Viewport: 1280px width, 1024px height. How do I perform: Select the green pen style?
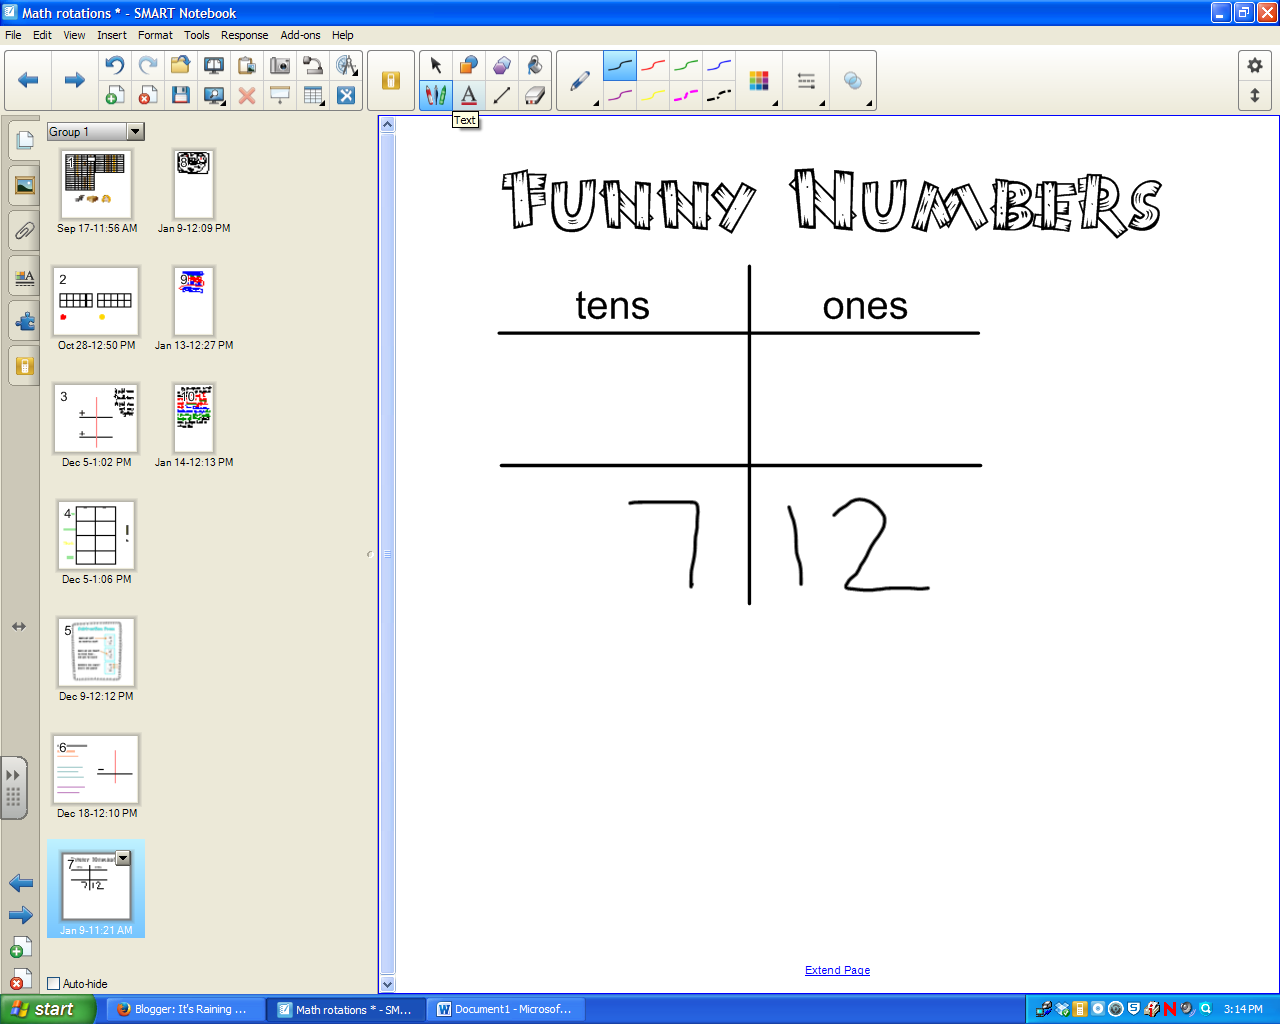[686, 66]
